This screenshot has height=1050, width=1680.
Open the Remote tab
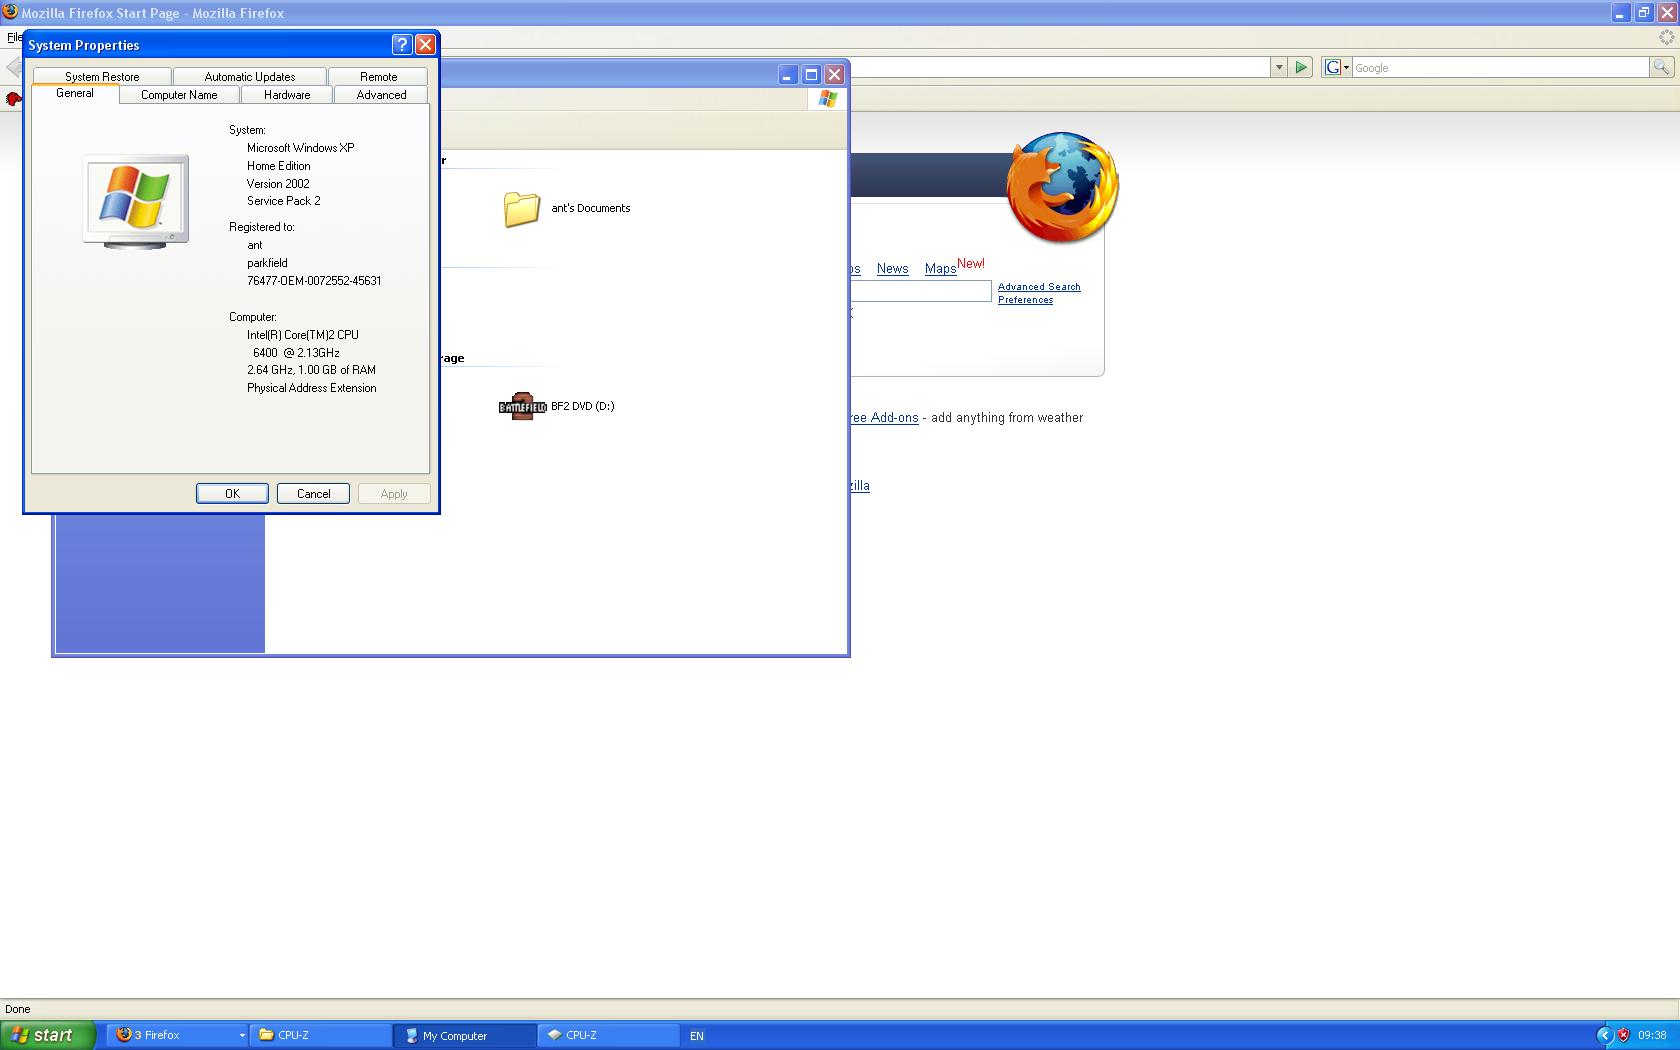point(379,77)
